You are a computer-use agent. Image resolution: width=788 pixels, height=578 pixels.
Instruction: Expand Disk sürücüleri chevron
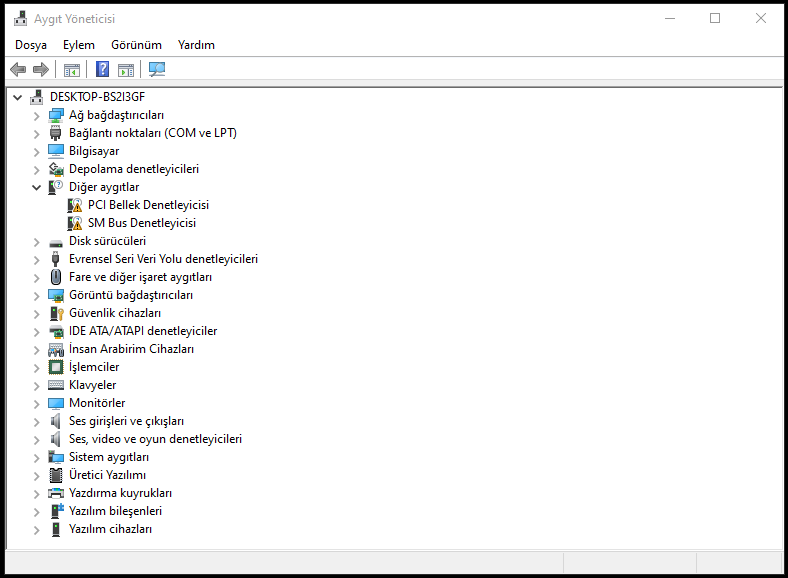coord(36,242)
